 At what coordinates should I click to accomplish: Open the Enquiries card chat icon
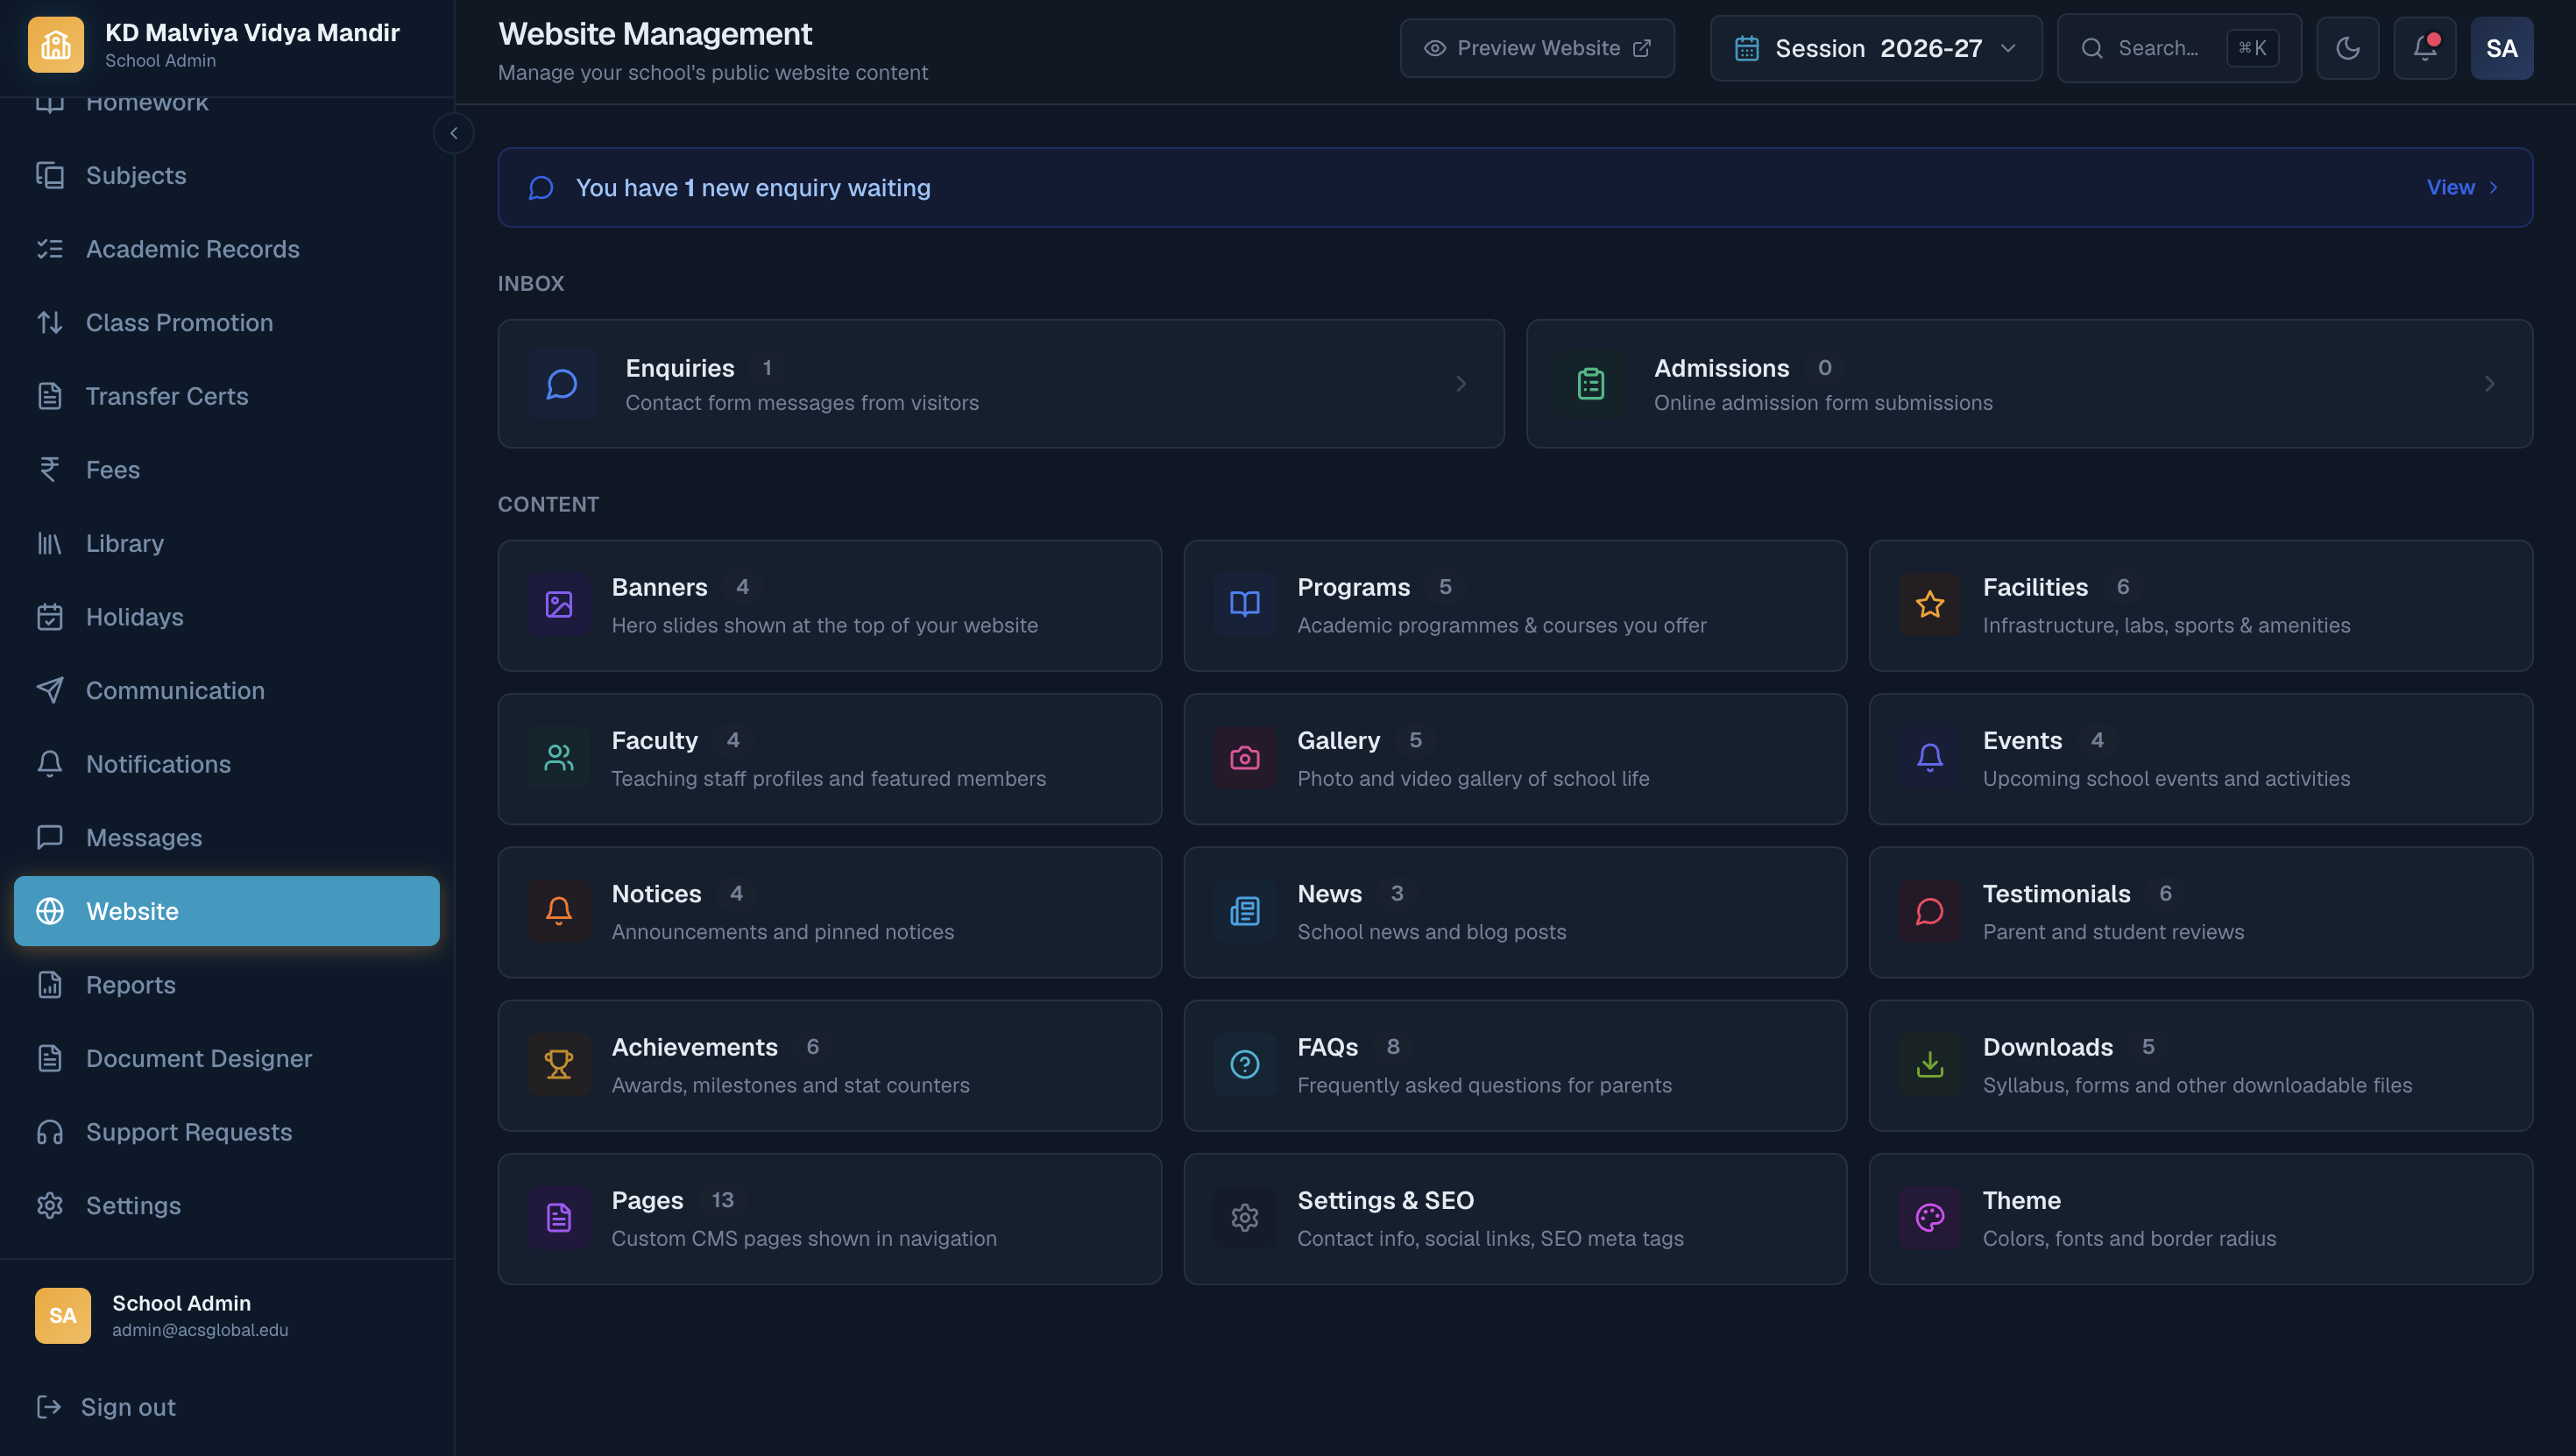tap(562, 384)
